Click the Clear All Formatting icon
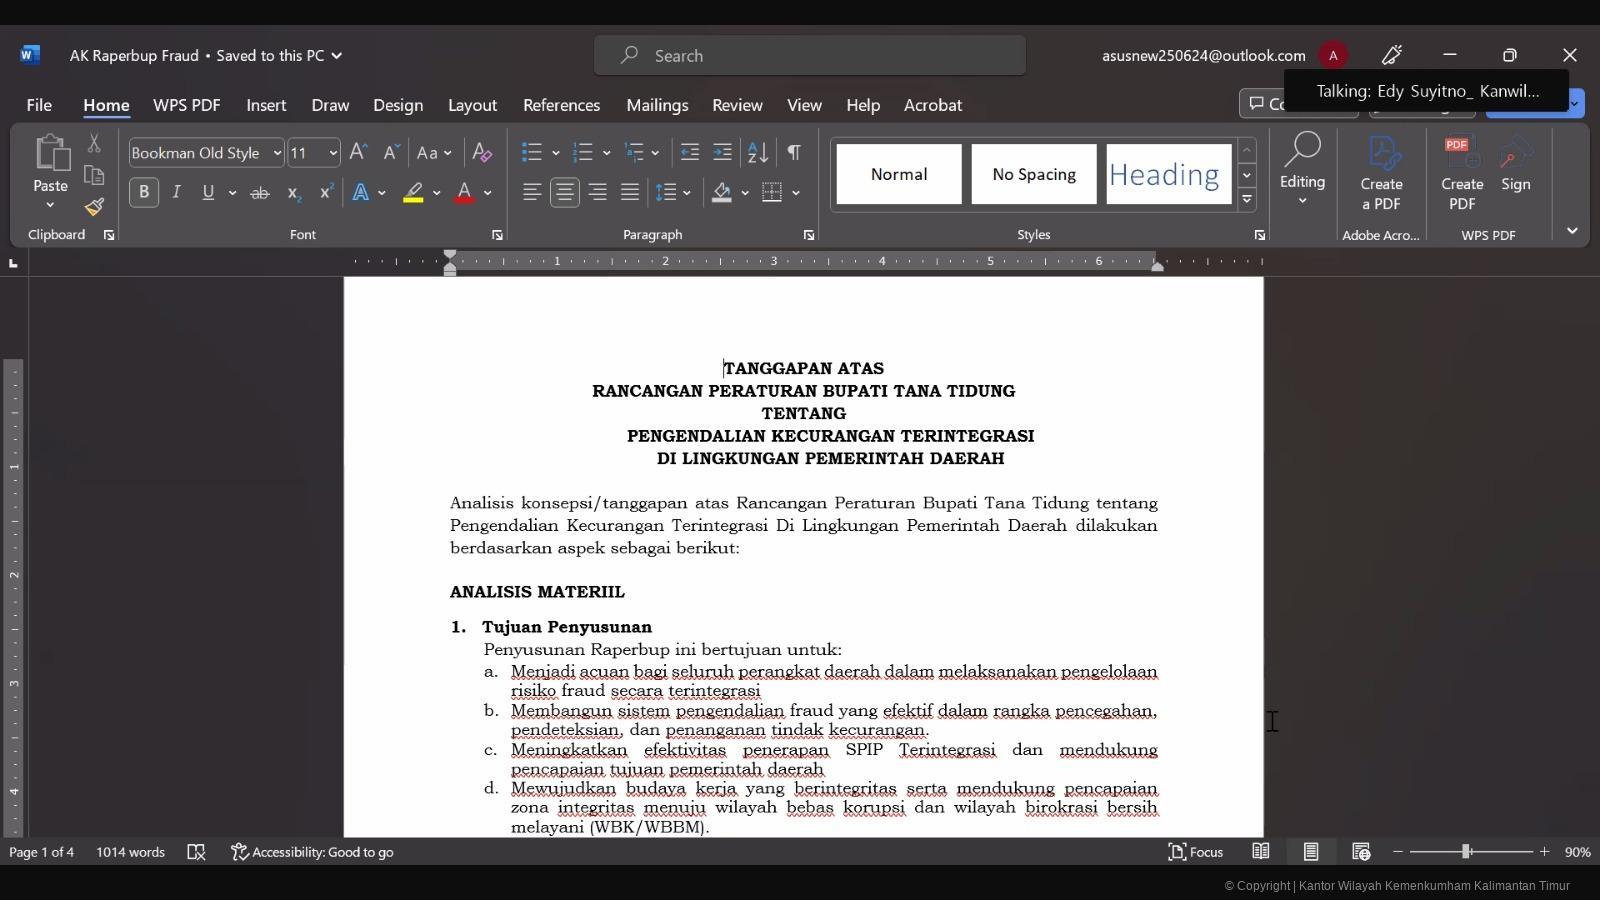Viewport: 1600px width, 900px height. point(482,153)
